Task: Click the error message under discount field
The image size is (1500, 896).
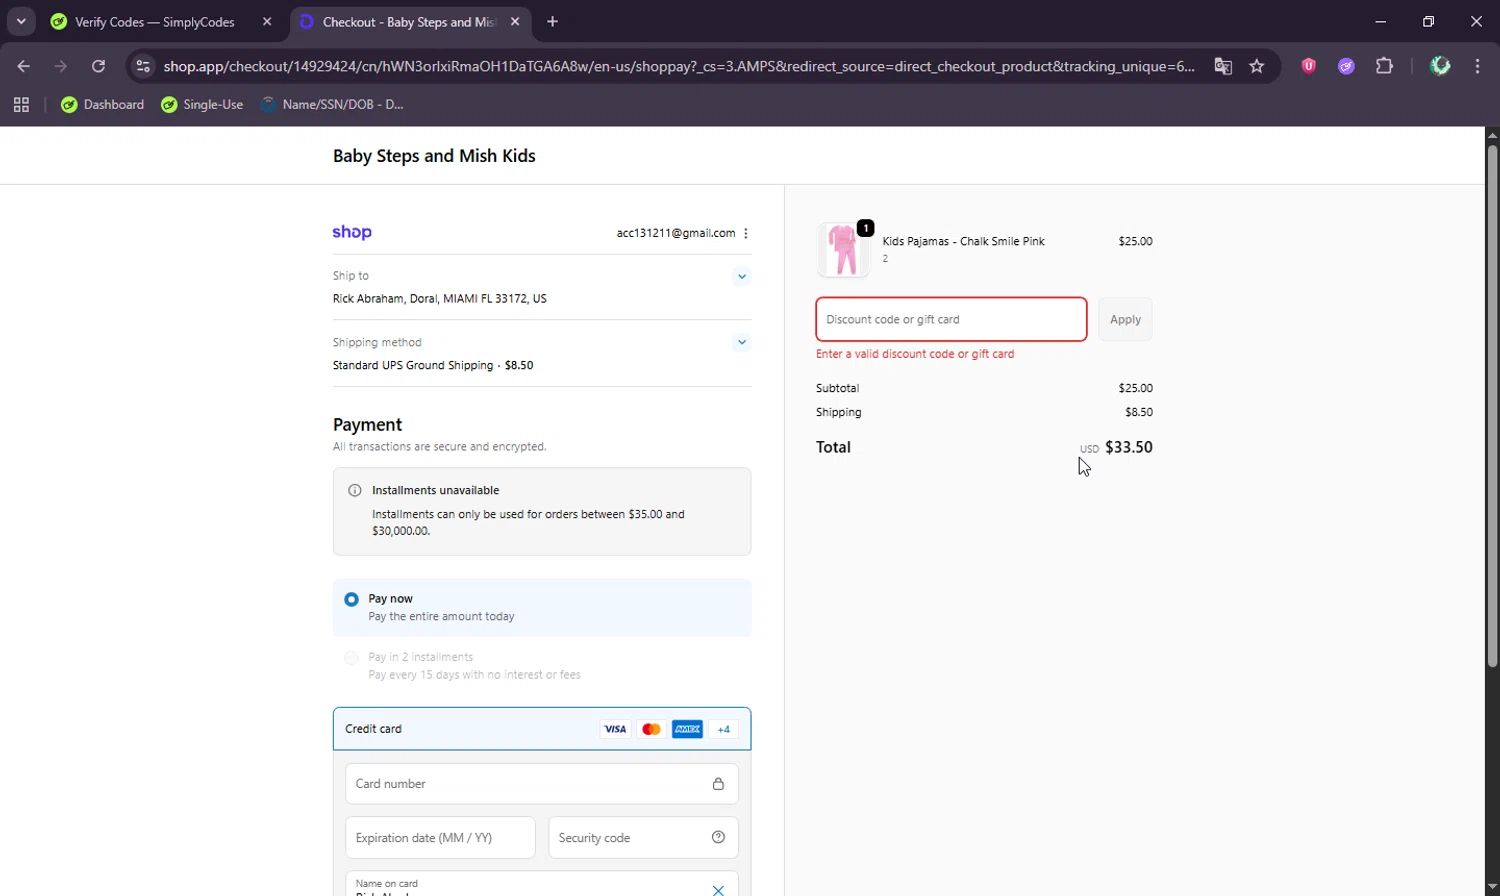Action: tap(915, 354)
